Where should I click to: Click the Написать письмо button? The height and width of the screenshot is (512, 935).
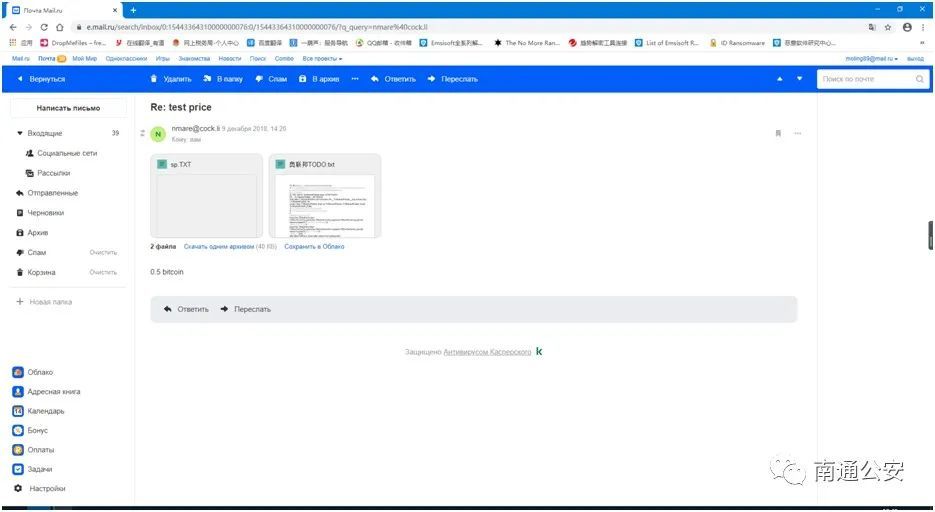pos(68,108)
